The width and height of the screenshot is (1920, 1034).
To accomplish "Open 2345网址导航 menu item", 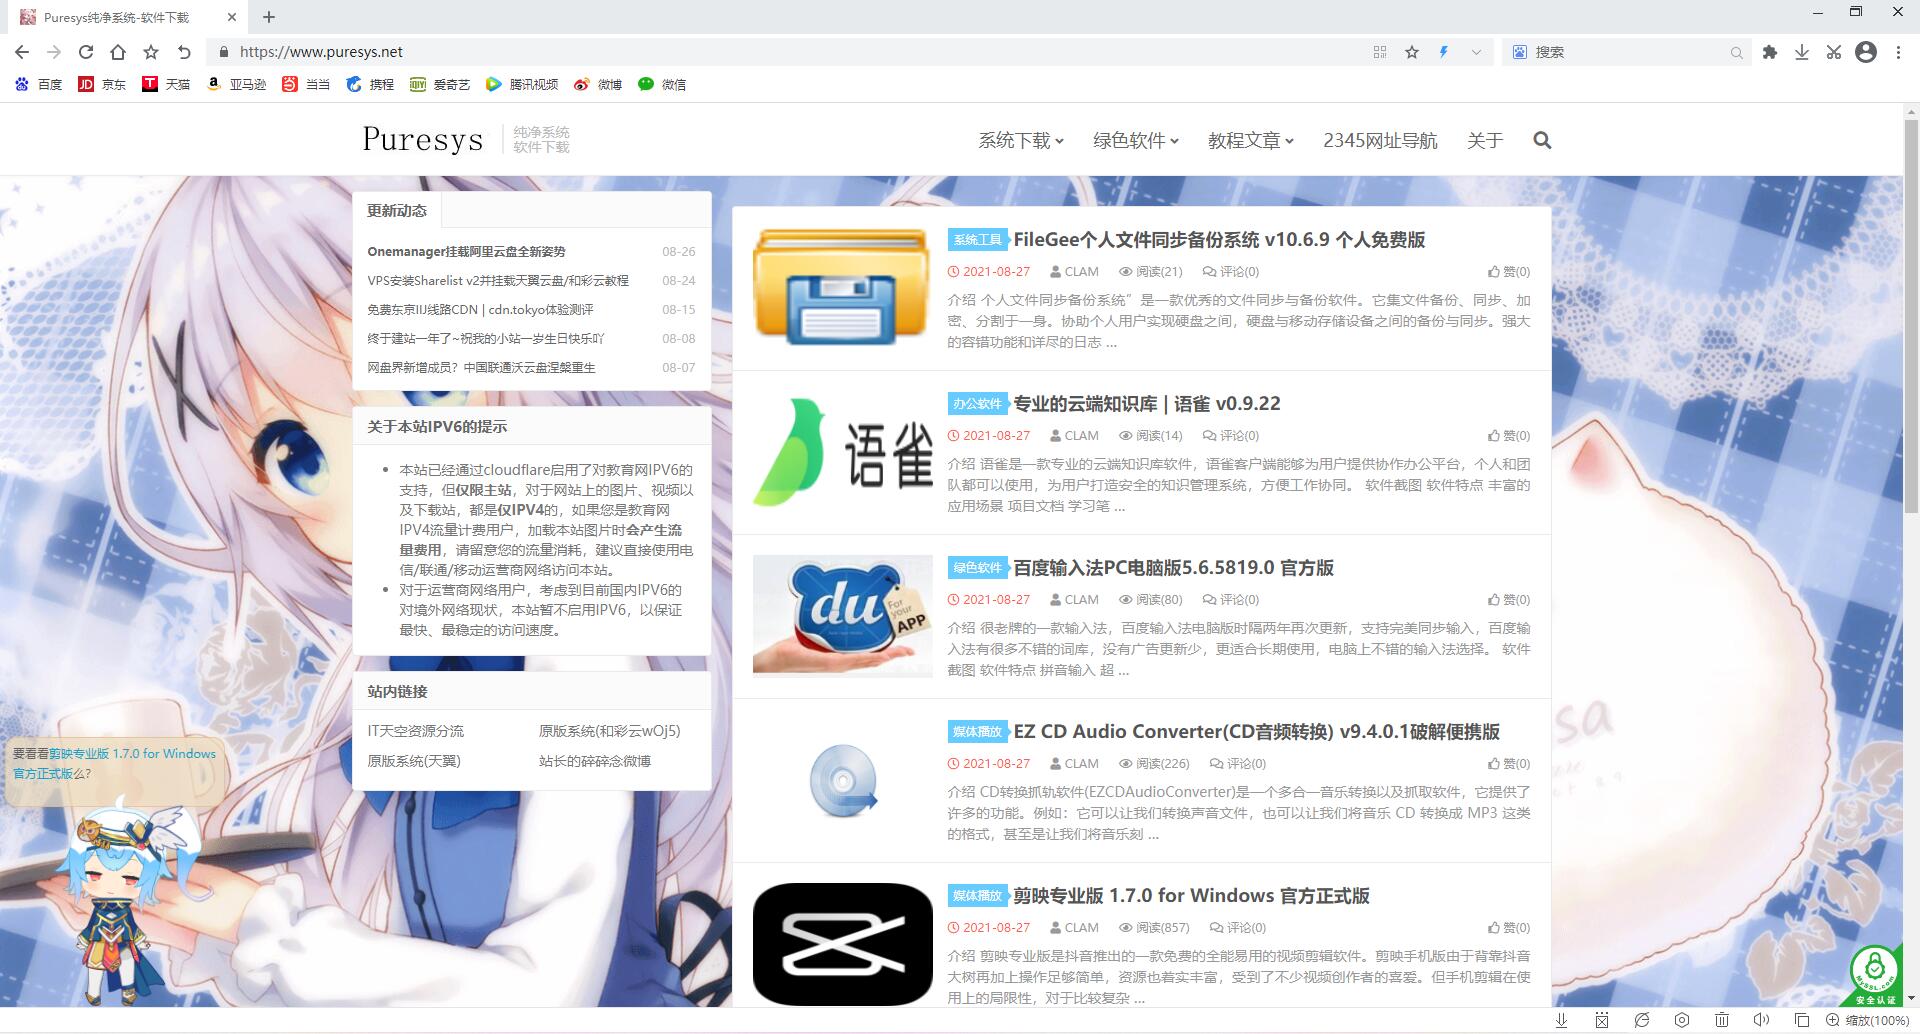I will (x=1380, y=141).
